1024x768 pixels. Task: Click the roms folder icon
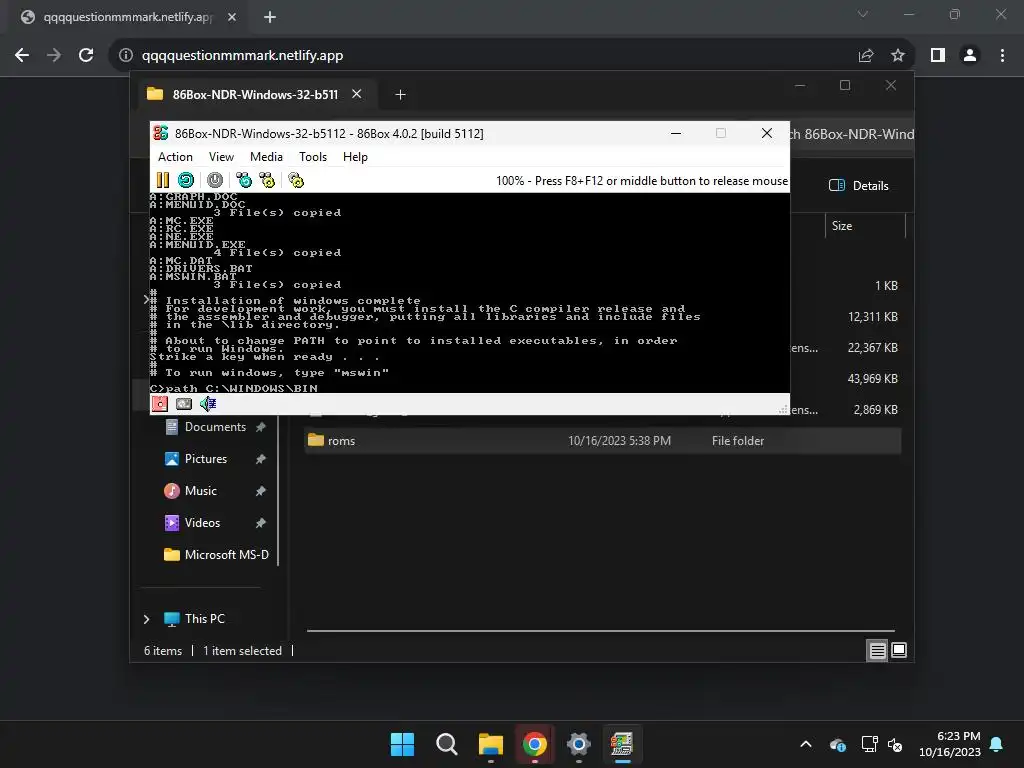[316, 440]
